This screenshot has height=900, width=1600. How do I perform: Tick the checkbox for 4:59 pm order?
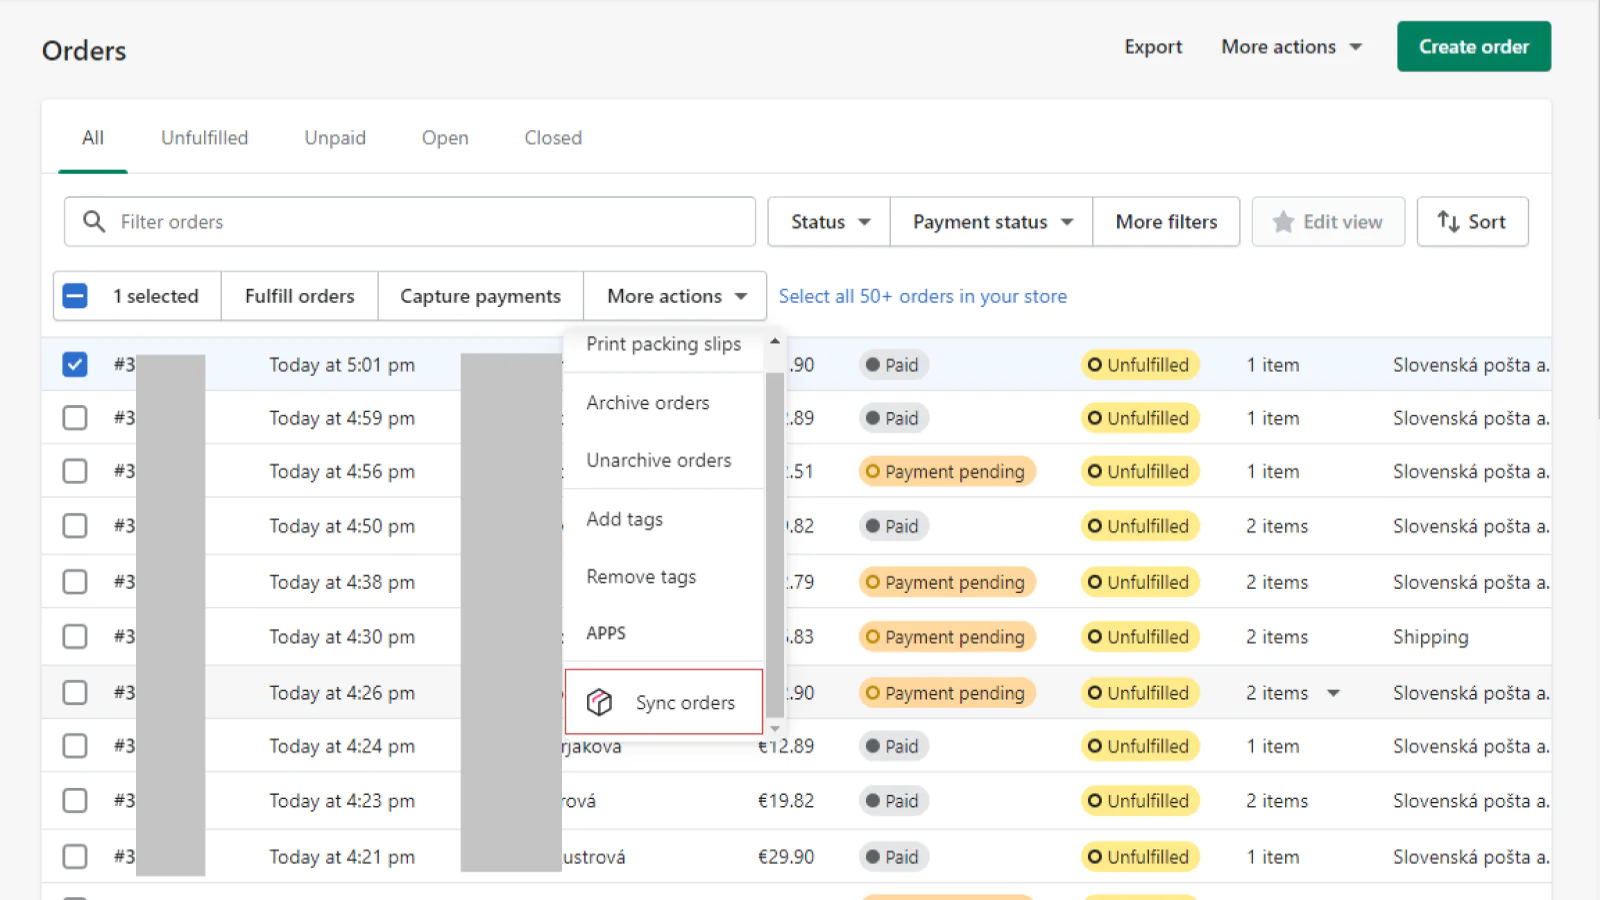click(x=75, y=418)
